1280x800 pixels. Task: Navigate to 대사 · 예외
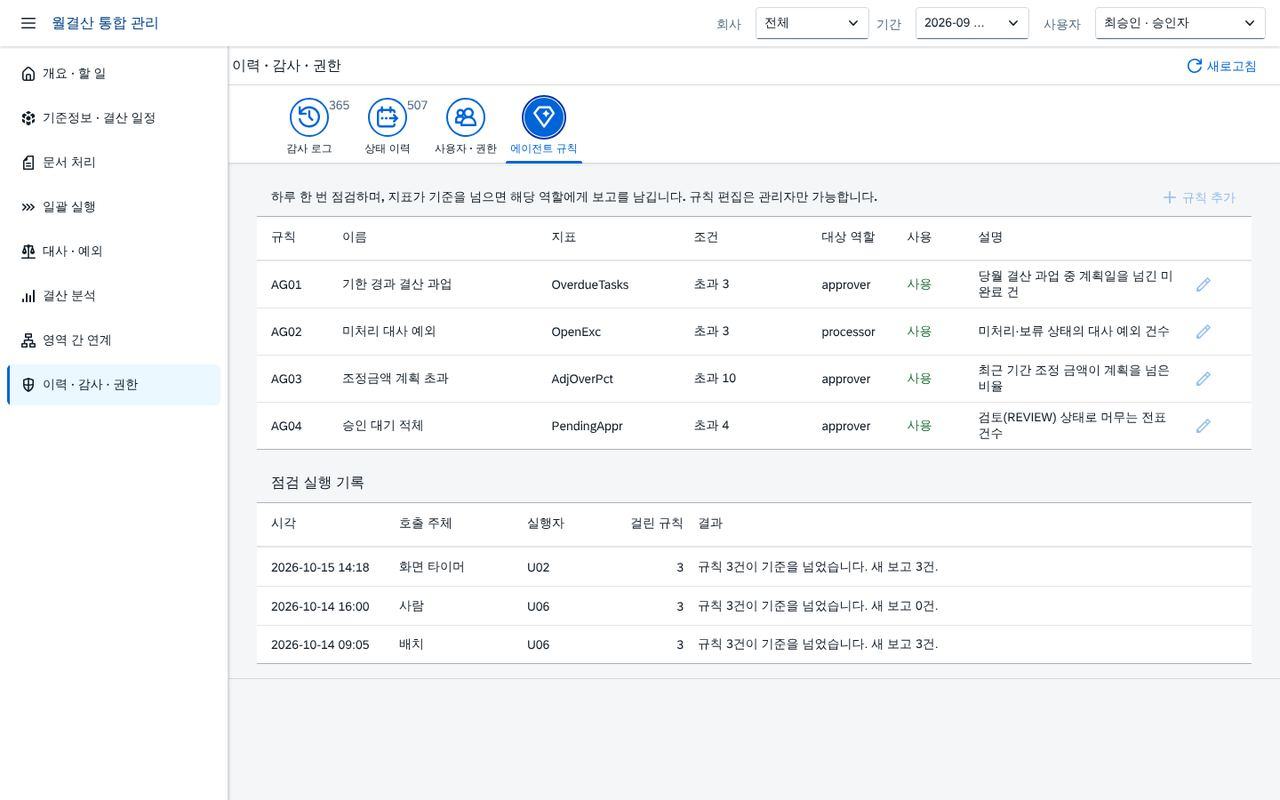click(x=114, y=251)
